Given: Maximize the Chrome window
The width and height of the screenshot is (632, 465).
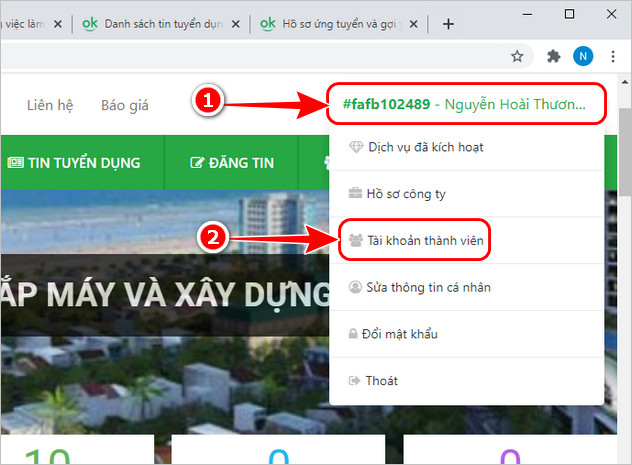Looking at the screenshot, I should 569,14.
